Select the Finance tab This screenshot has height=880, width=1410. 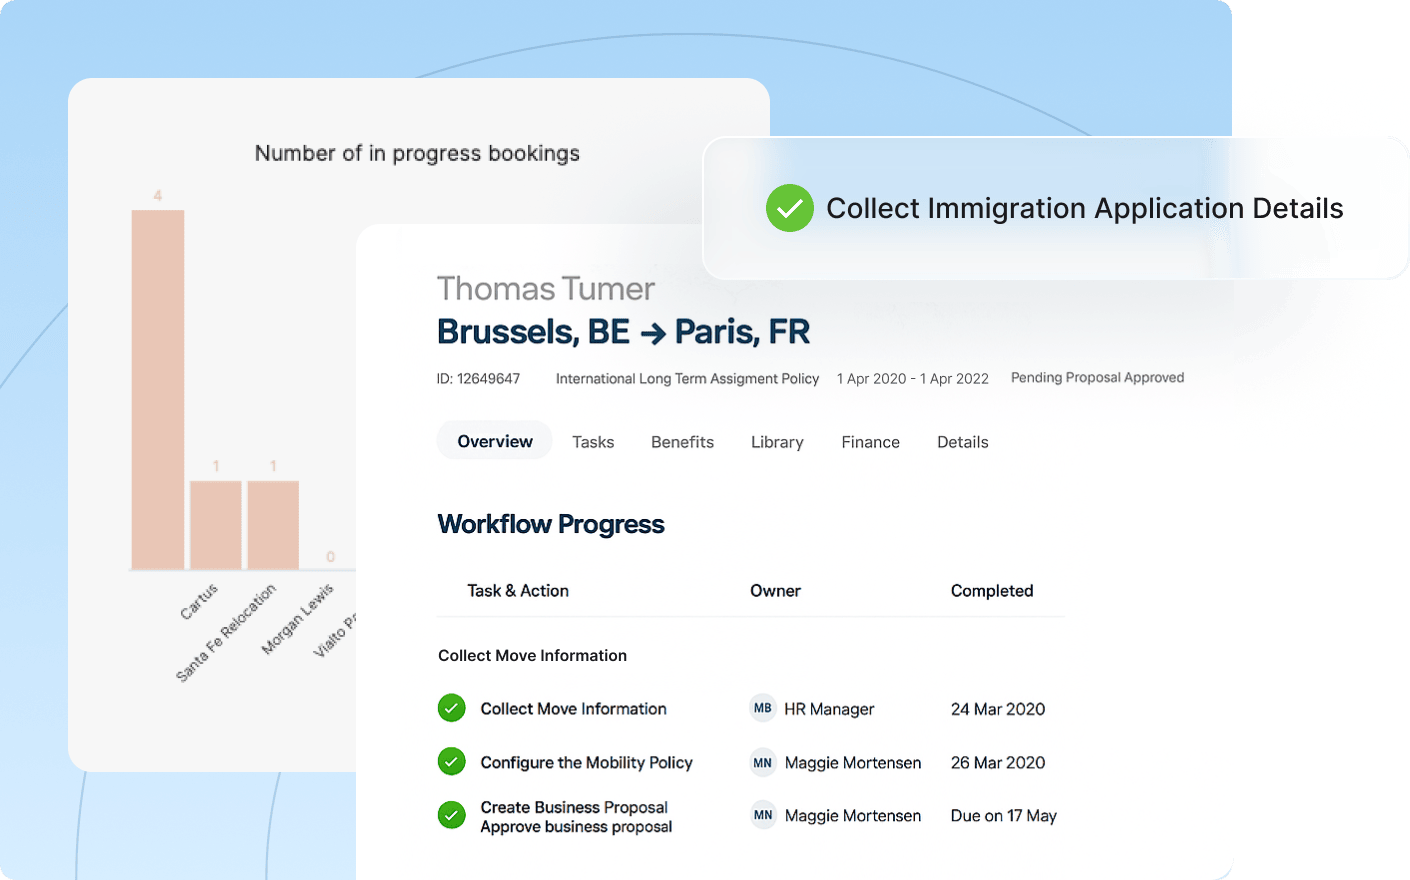click(870, 442)
